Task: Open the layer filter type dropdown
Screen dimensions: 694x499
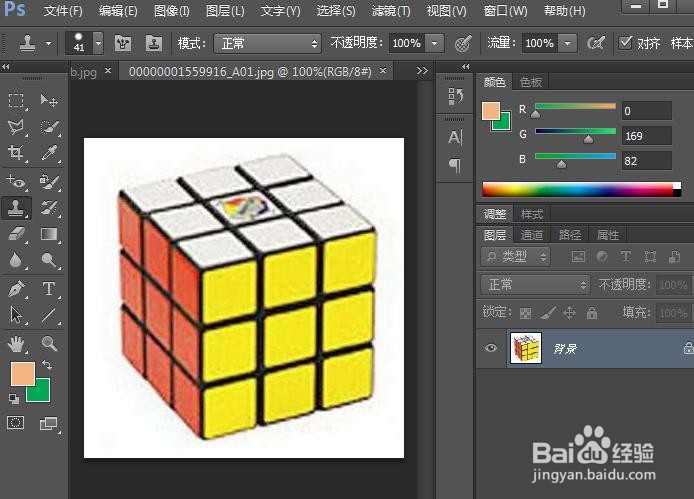Action: (516, 256)
